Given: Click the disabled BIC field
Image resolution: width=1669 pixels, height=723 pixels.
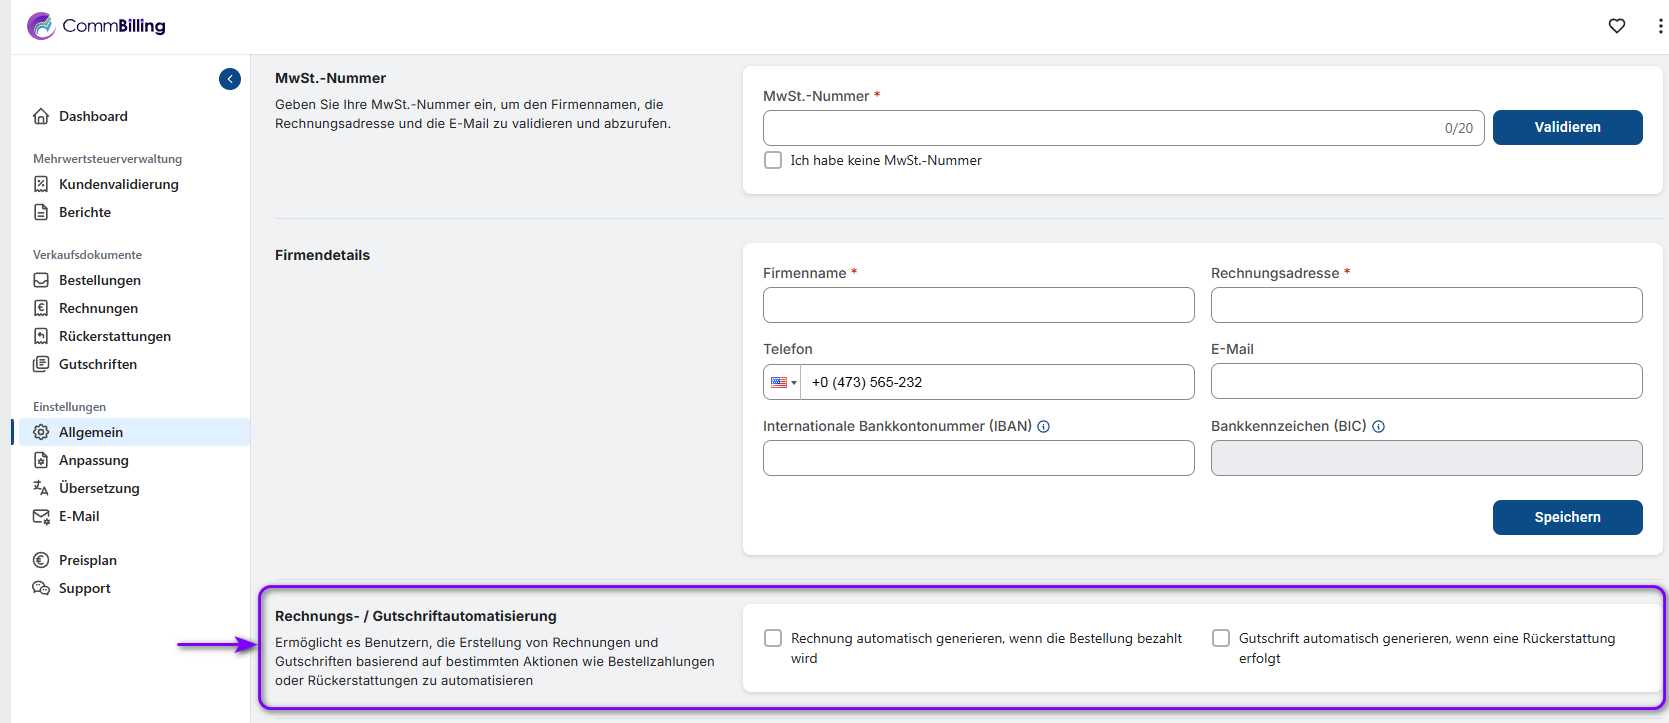Looking at the screenshot, I should [1426, 458].
